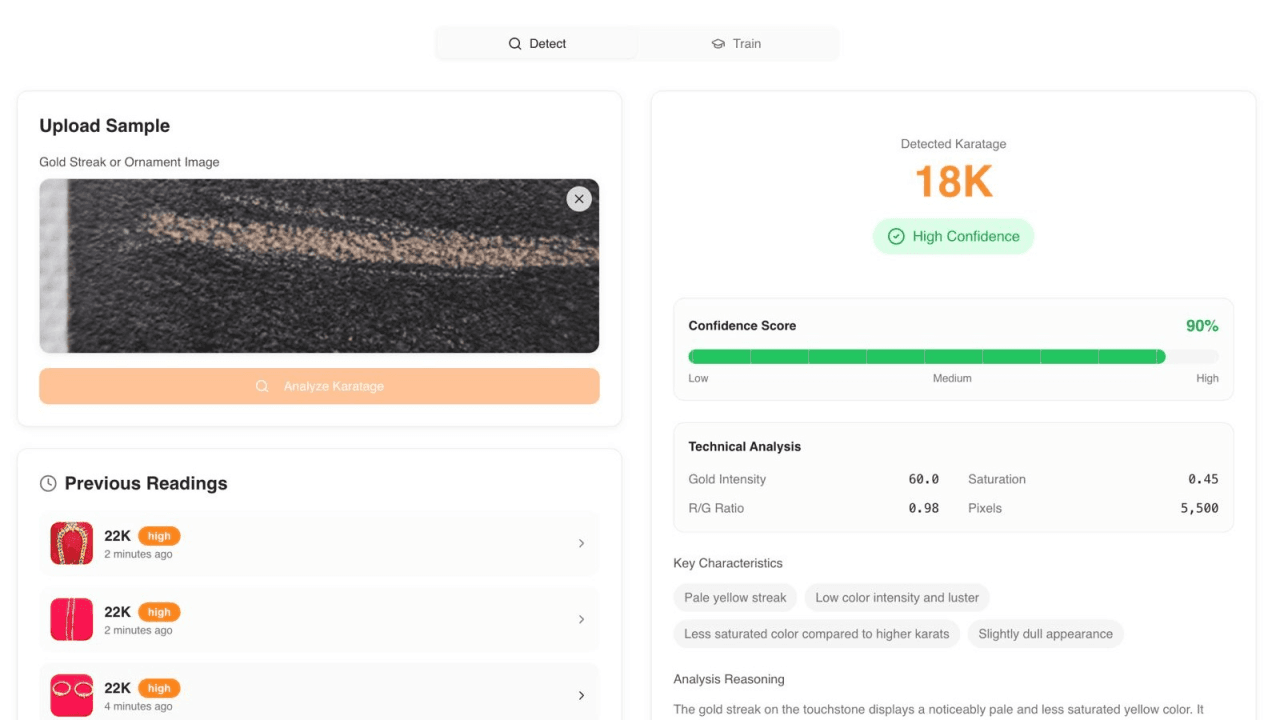The height and width of the screenshot is (720, 1280).
Task: Click the magnifier icon in Detect tab
Action: coord(515,44)
